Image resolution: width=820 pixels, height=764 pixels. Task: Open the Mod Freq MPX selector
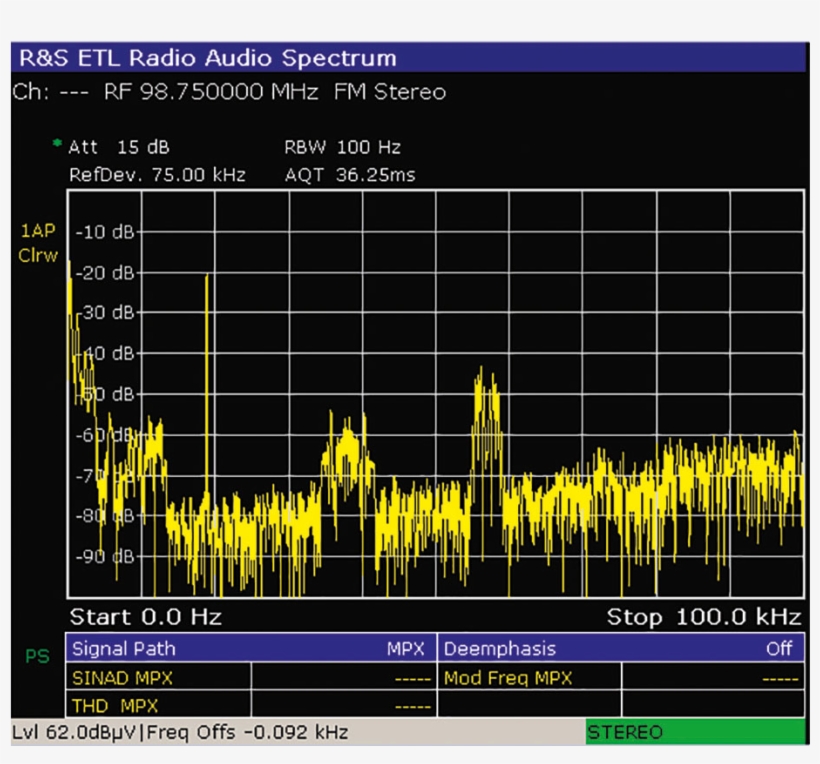(505, 677)
